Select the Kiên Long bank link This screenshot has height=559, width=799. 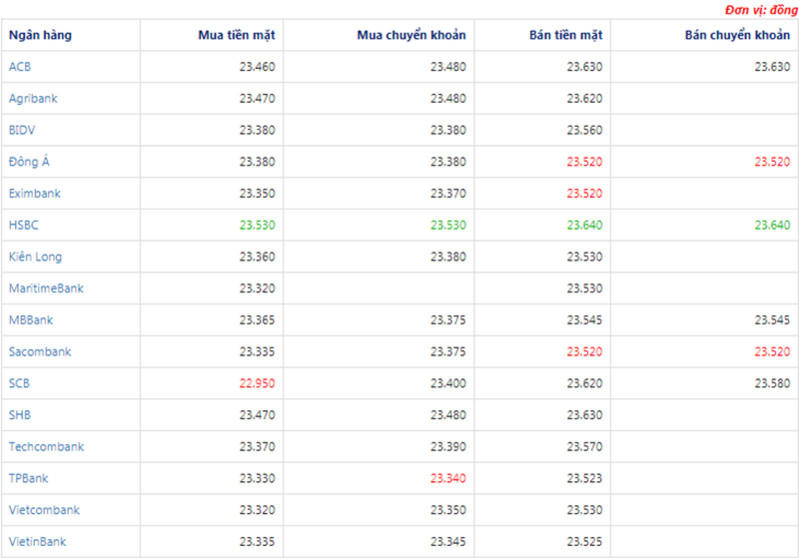pos(35,257)
